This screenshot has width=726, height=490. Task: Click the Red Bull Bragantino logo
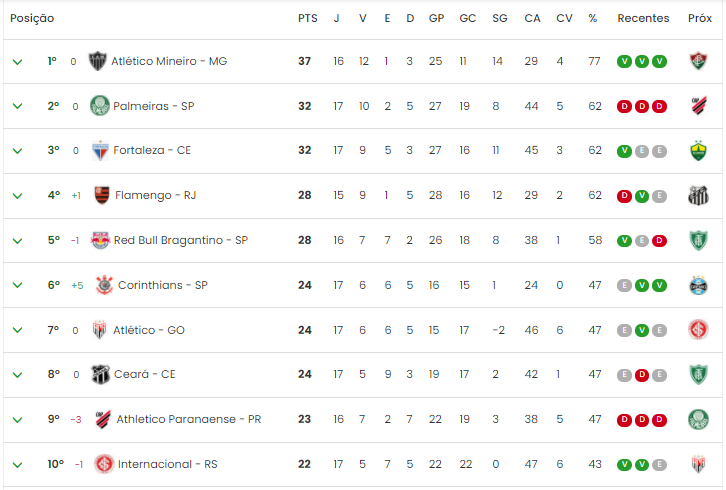pyautogui.click(x=100, y=240)
